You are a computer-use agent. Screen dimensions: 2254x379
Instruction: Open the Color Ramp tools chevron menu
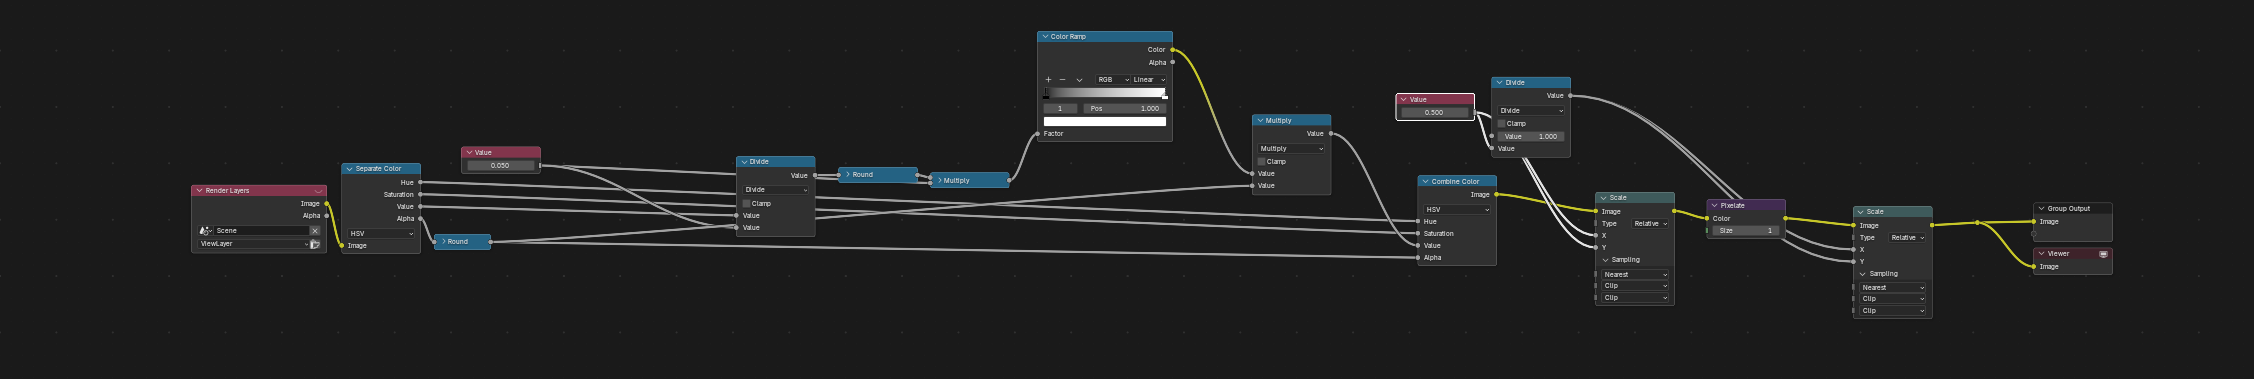(1079, 80)
